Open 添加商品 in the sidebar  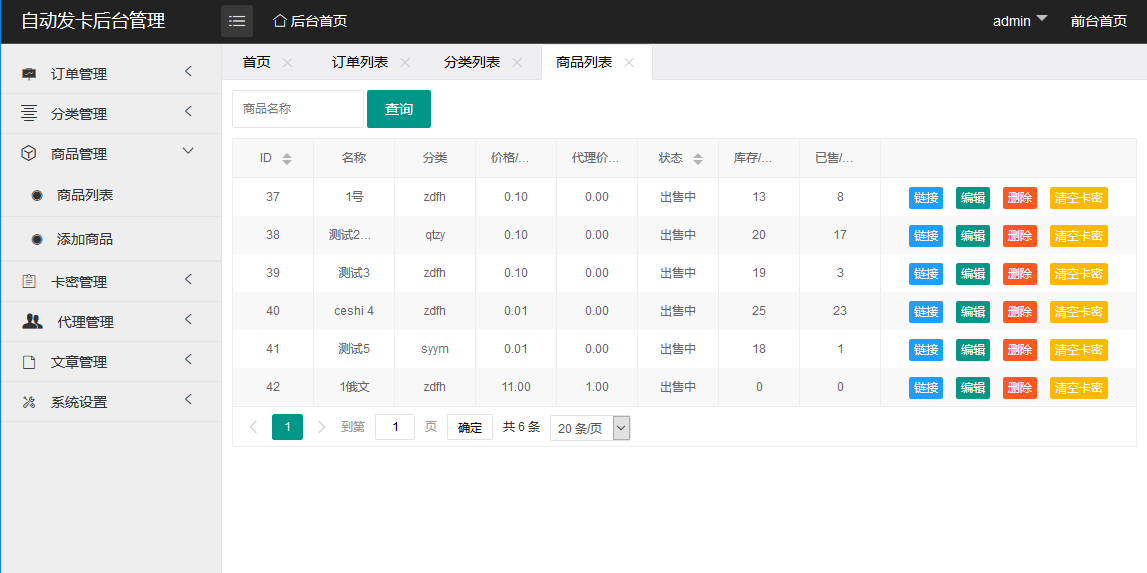coord(85,239)
